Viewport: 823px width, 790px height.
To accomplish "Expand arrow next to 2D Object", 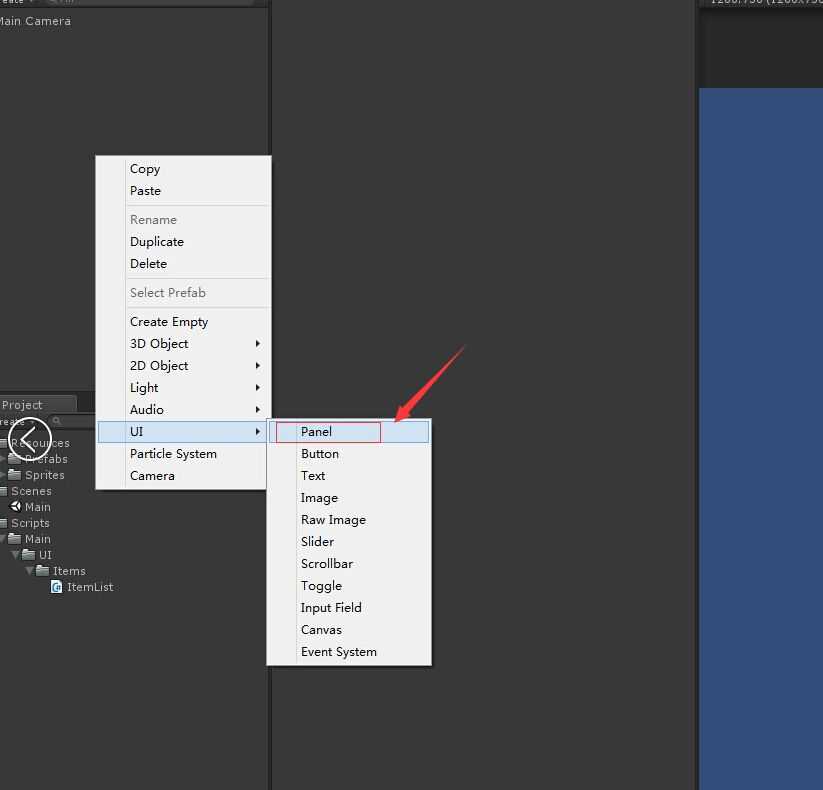I will (x=258, y=366).
